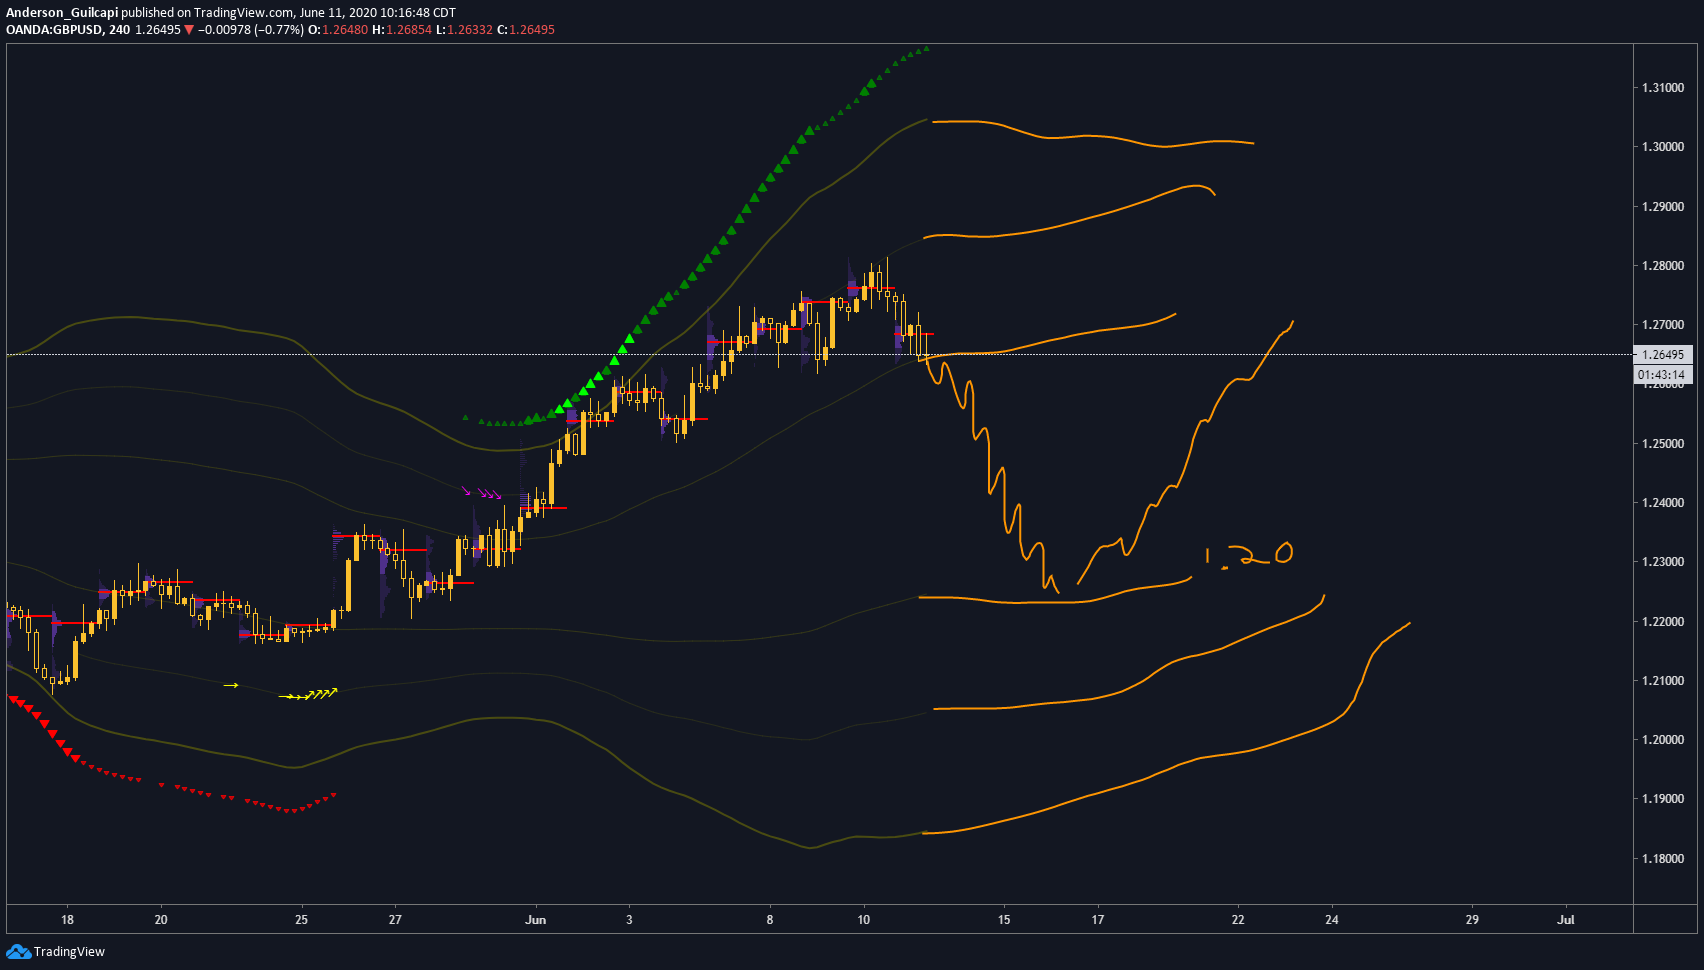
Task: Click the 1.20000 price axis label
Action: [1662, 740]
